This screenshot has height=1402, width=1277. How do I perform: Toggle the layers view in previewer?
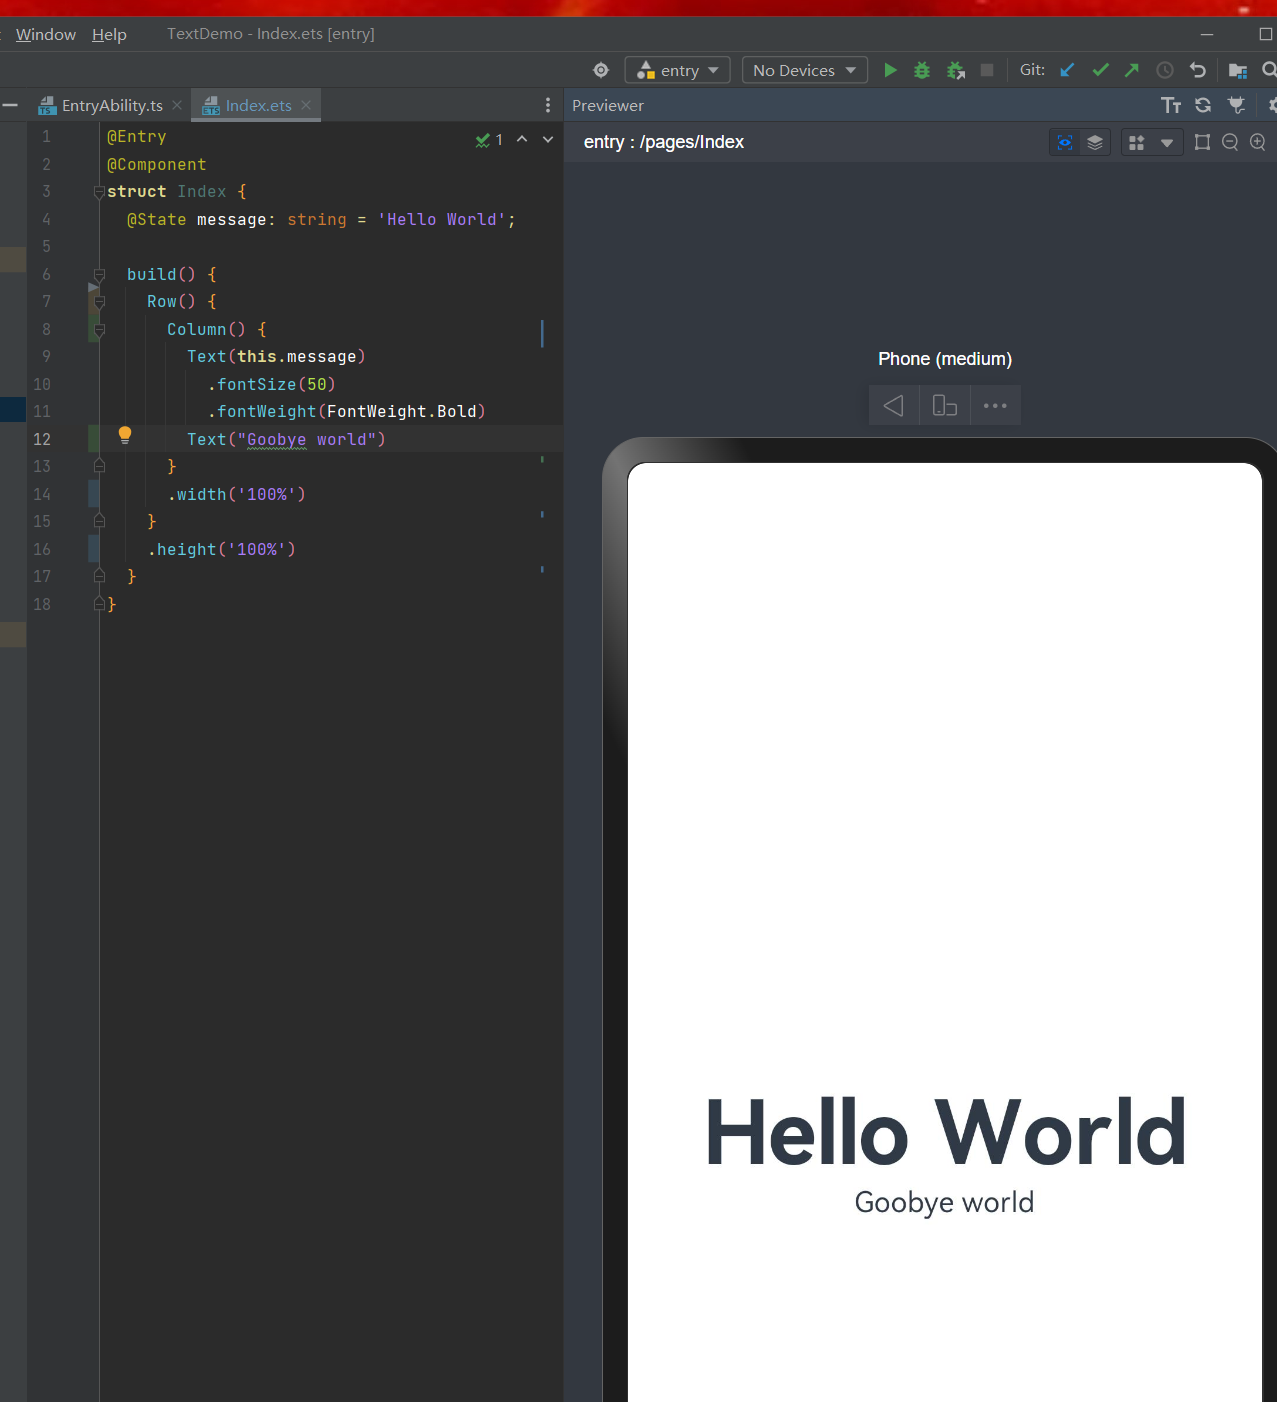pos(1095,142)
